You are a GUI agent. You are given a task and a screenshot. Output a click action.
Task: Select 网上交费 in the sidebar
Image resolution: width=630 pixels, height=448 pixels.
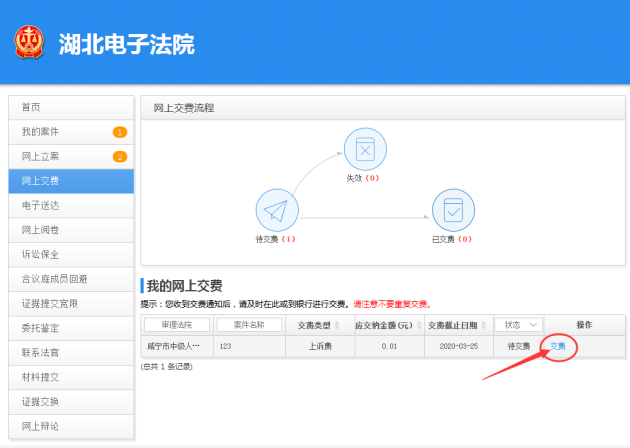pyautogui.click(x=70, y=181)
